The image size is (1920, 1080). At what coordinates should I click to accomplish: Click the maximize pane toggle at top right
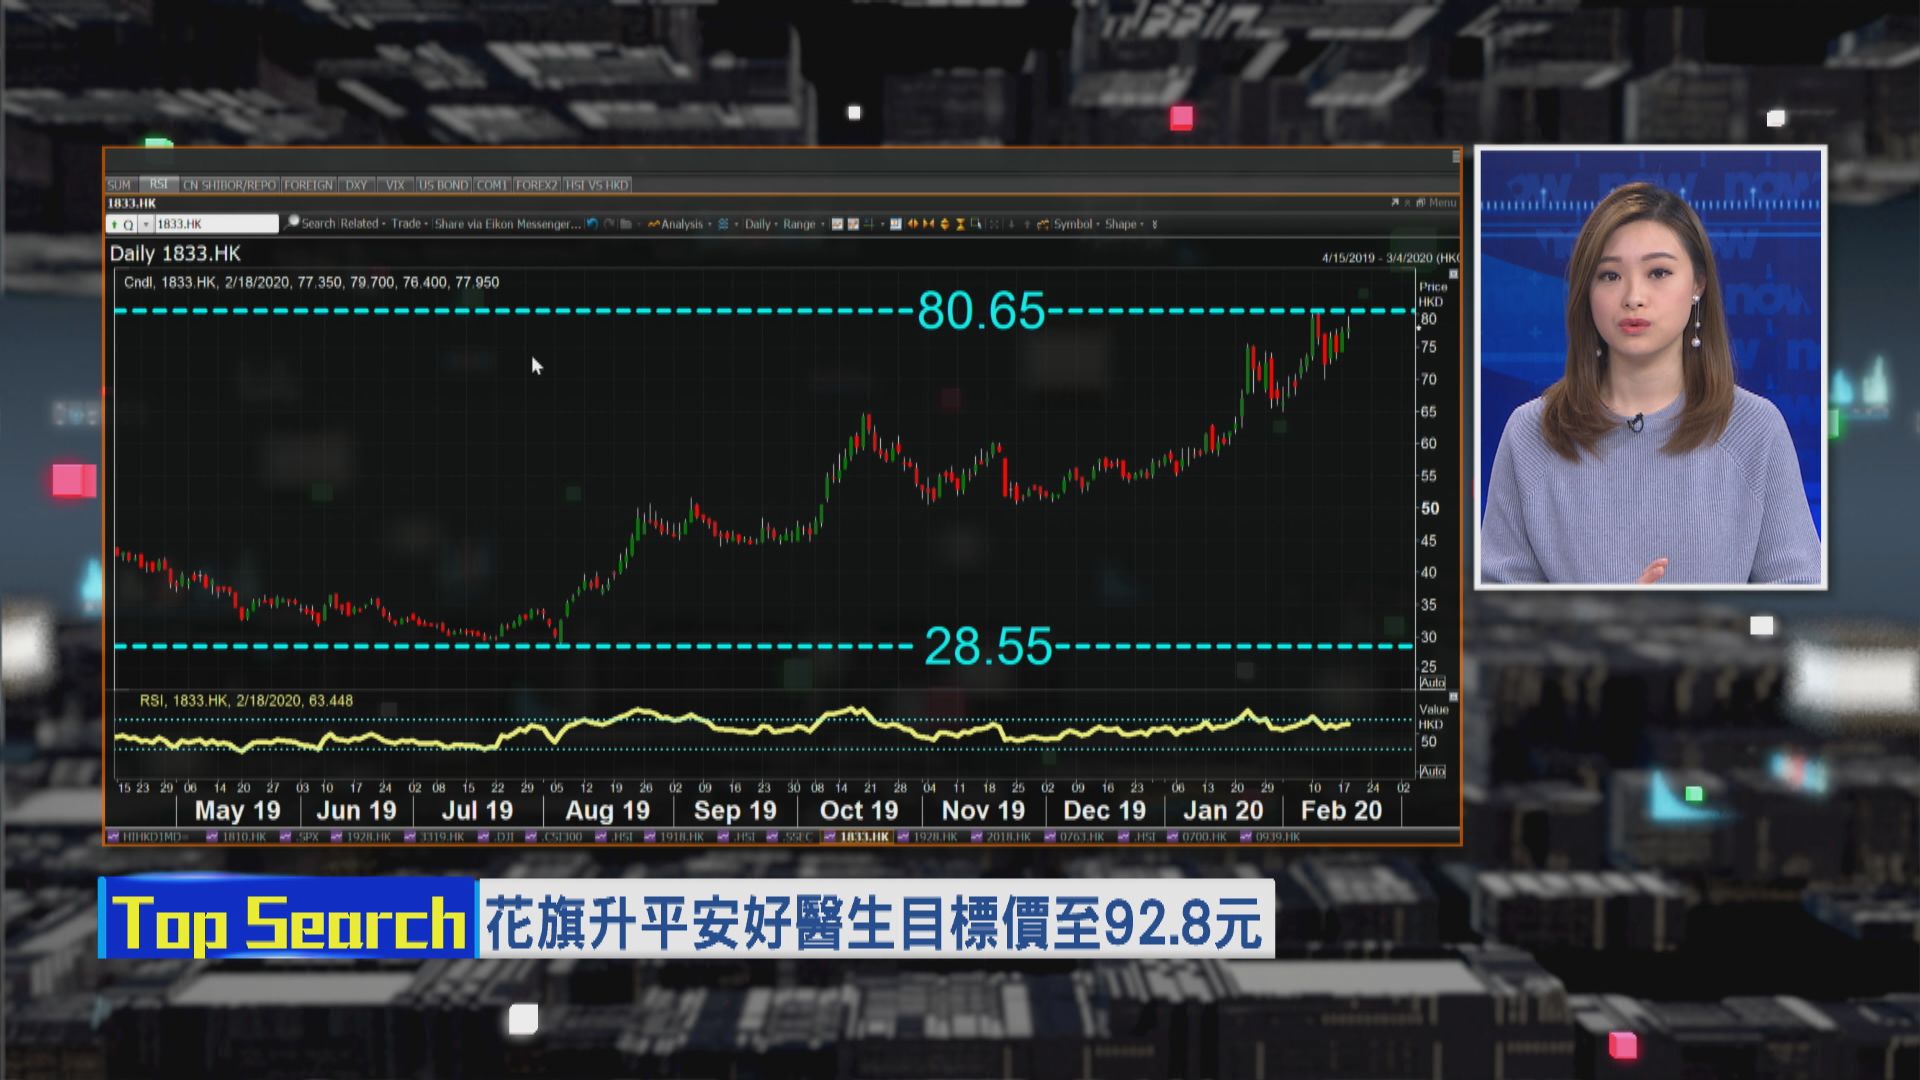1394,201
